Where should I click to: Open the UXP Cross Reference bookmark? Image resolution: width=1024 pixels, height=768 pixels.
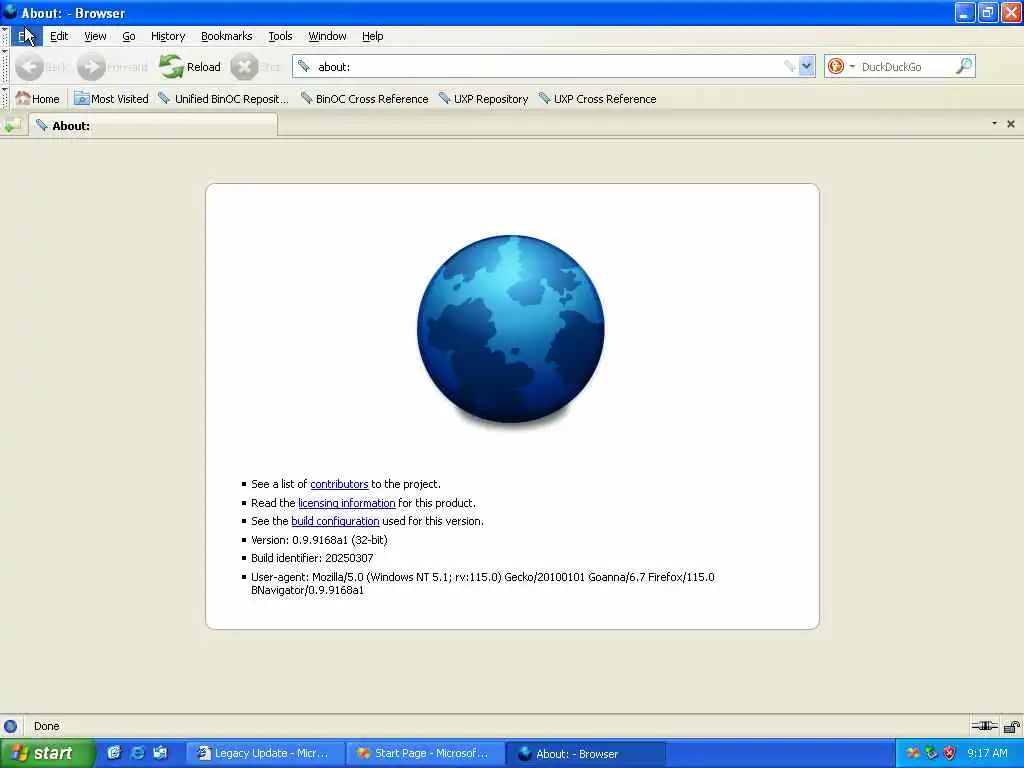point(598,99)
